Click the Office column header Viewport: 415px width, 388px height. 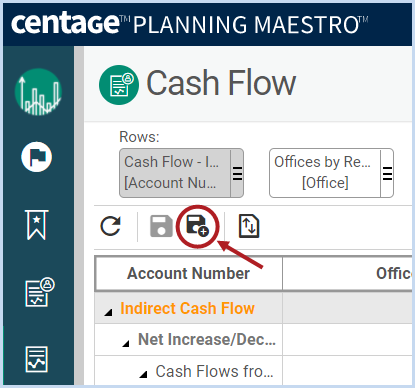(x=347, y=273)
